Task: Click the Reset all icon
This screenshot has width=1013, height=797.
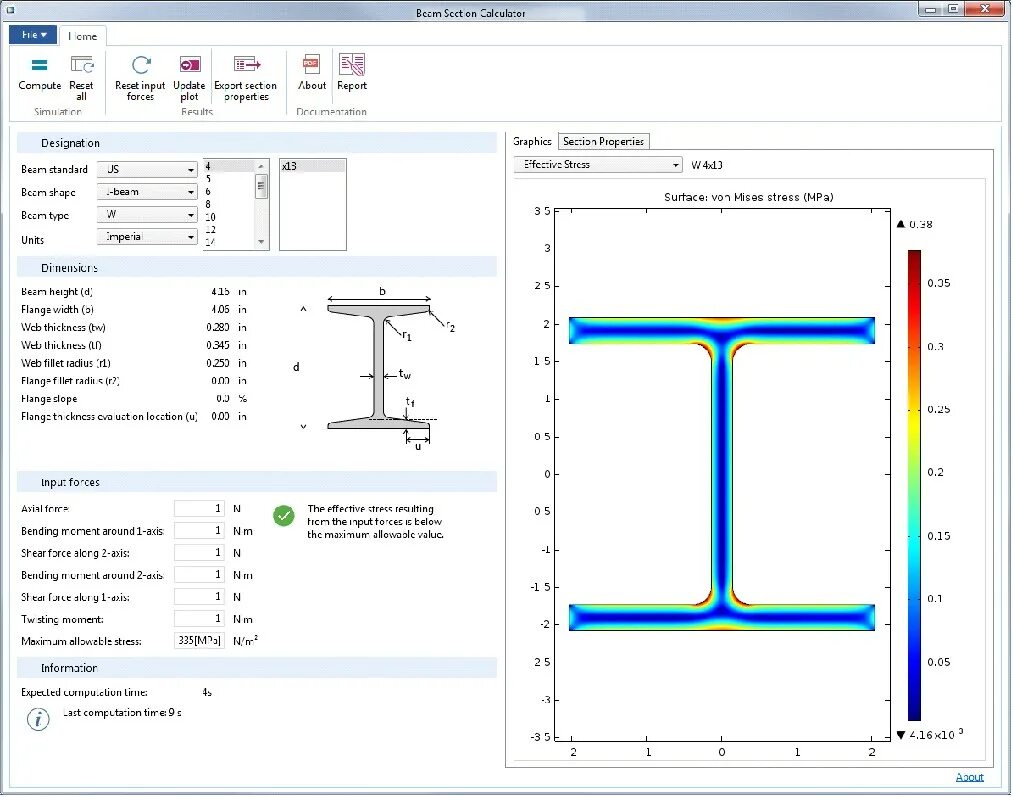Action: pos(81,65)
